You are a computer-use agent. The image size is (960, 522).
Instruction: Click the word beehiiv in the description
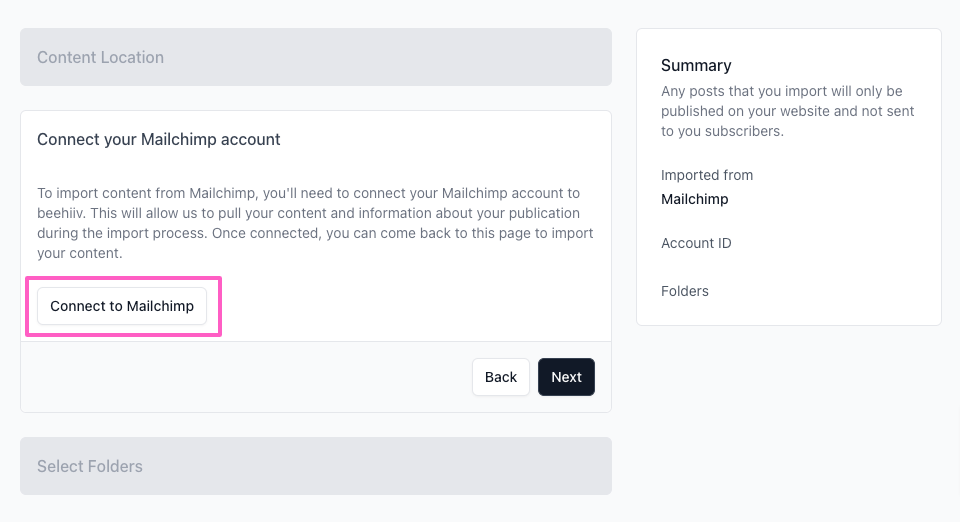click(x=60, y=213)
